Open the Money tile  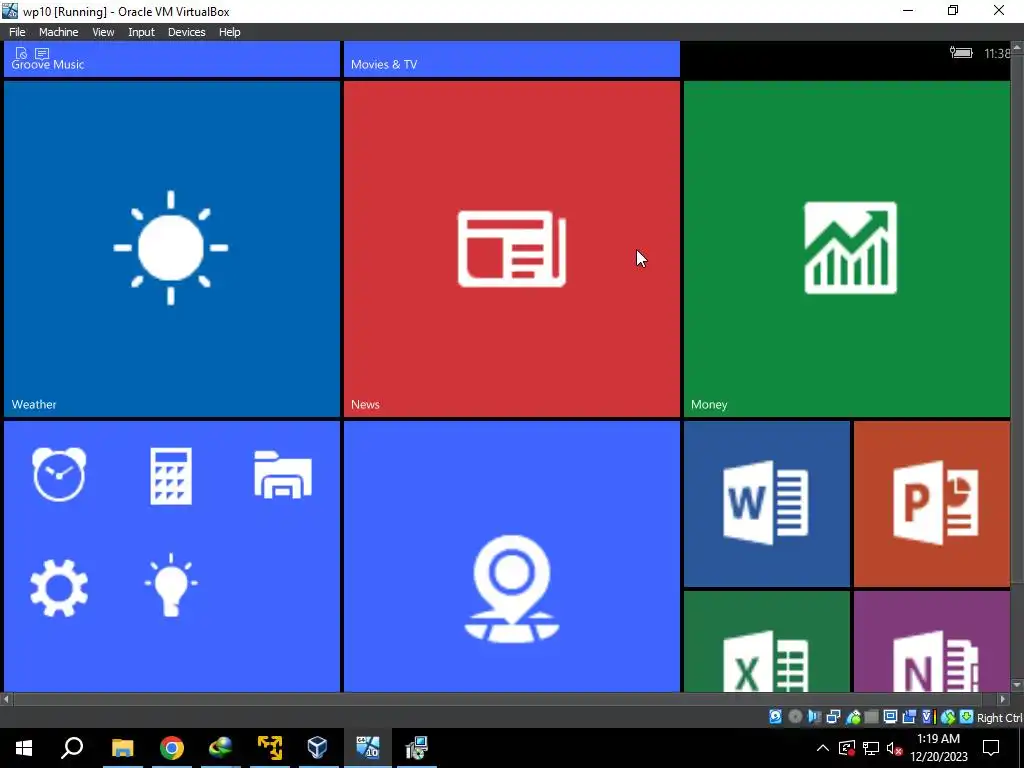click(846, 249)
